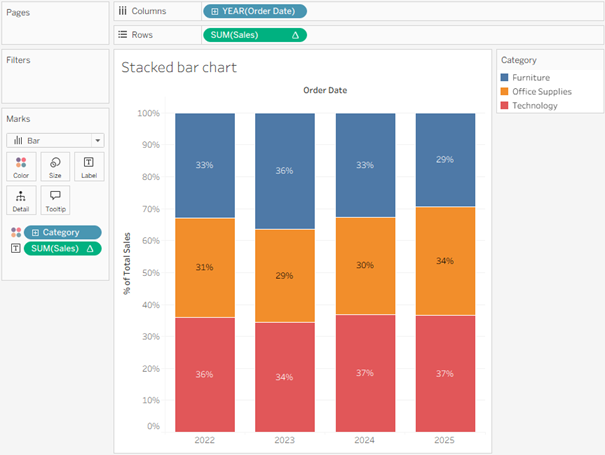Image resolution: width=605 pixels, height=455 pixels.
Task: Click the Stacked bar chart title
Action: [x=179, y=68]
